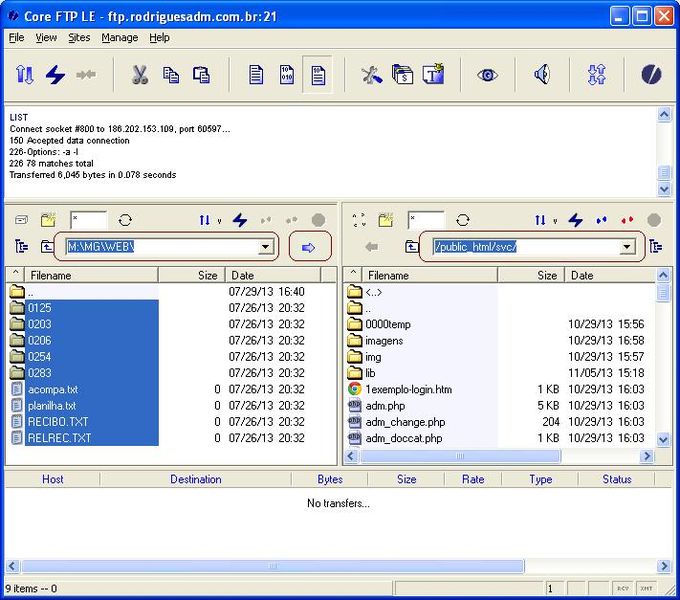This screenshot has height=600, width=680.
Task: Select the adm_change.php remote file
Action: click(405, 422)
